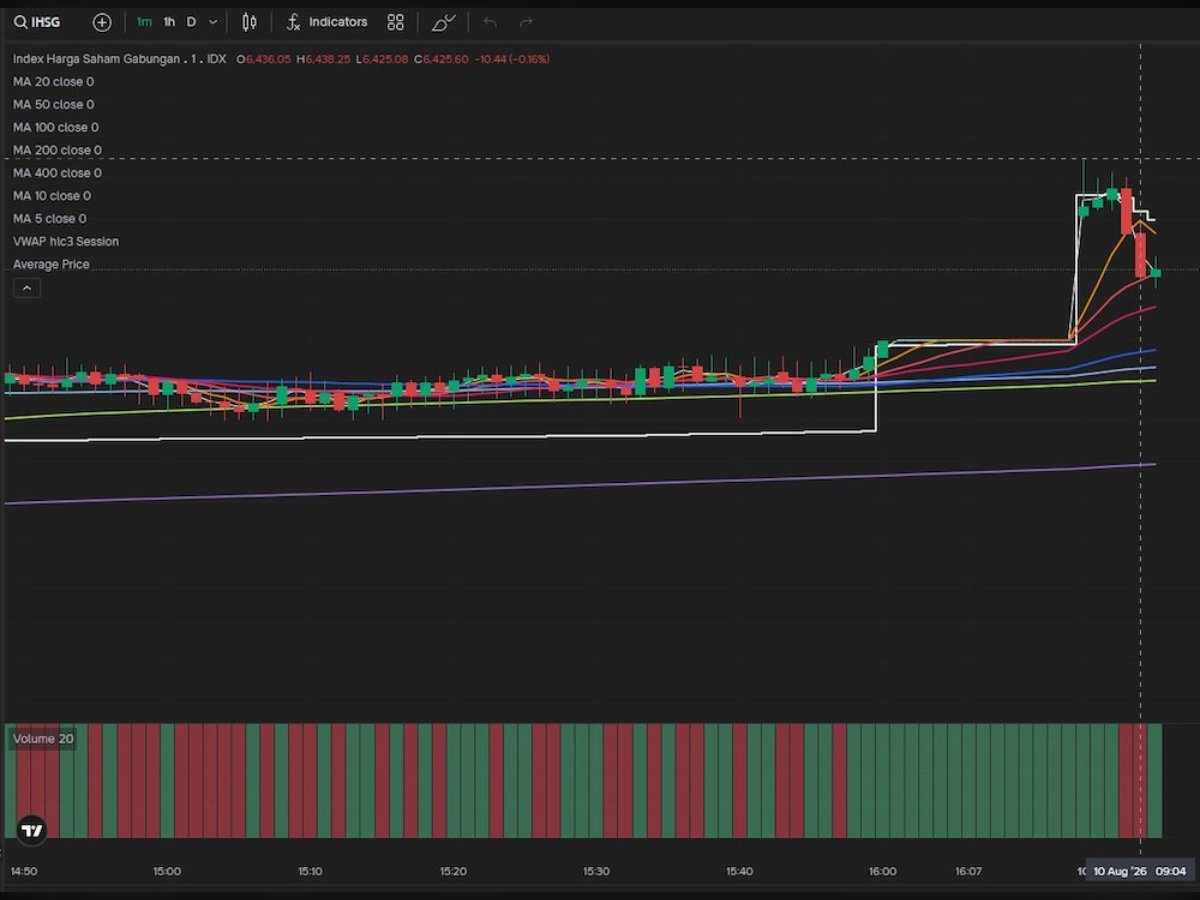Click the 15:30 time axis label

(x=596, y=872)
